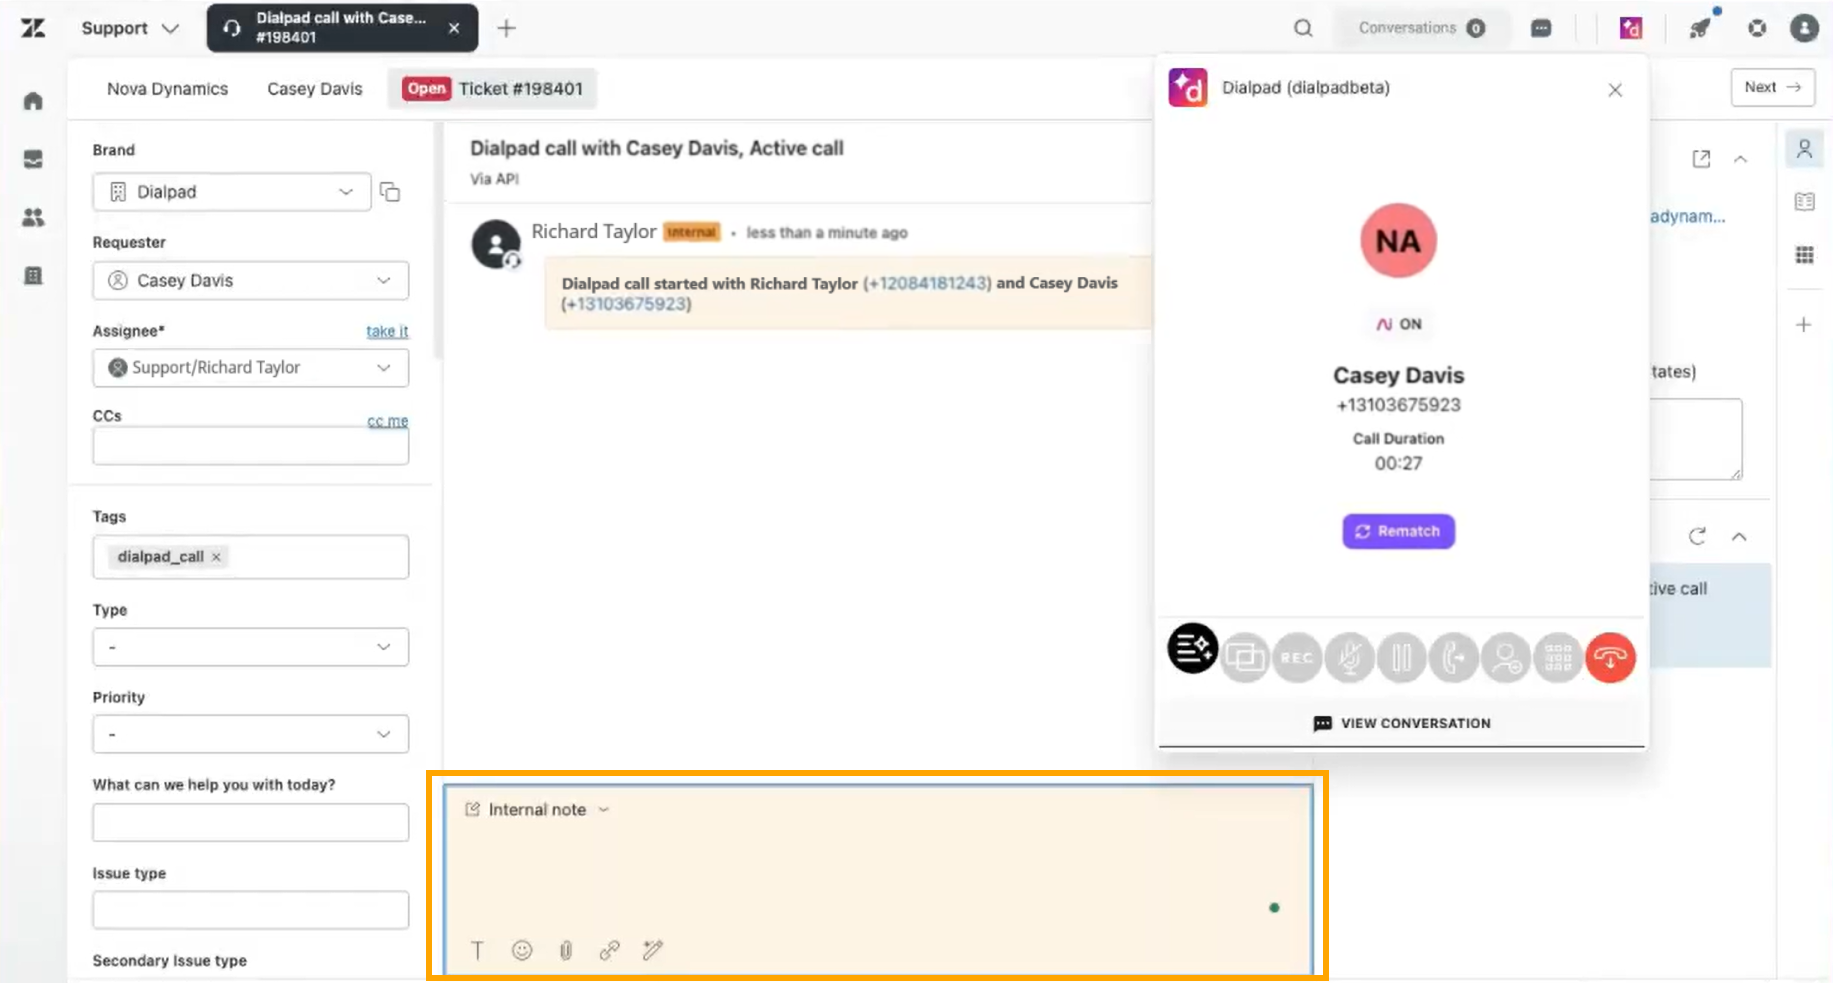Start recording with REC button
1833x983 pixels.
click(1297, 657)
